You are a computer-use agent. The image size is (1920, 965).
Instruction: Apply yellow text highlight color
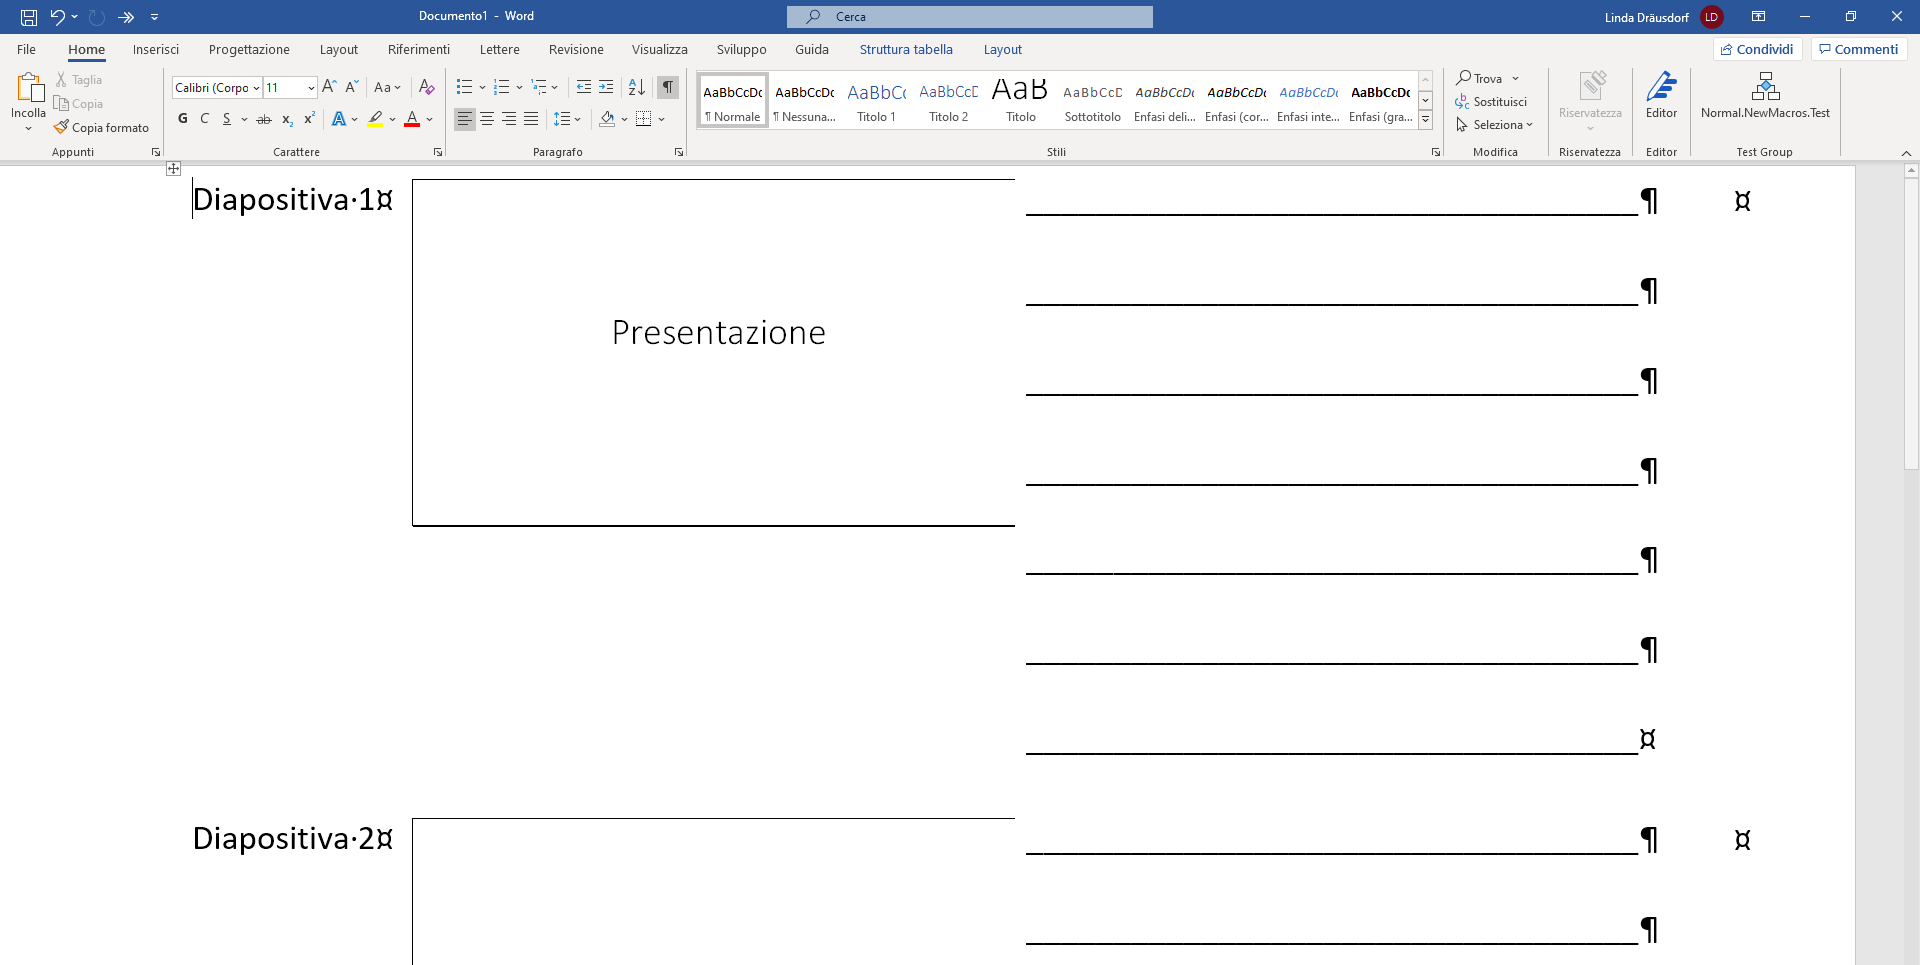(375, 119)
